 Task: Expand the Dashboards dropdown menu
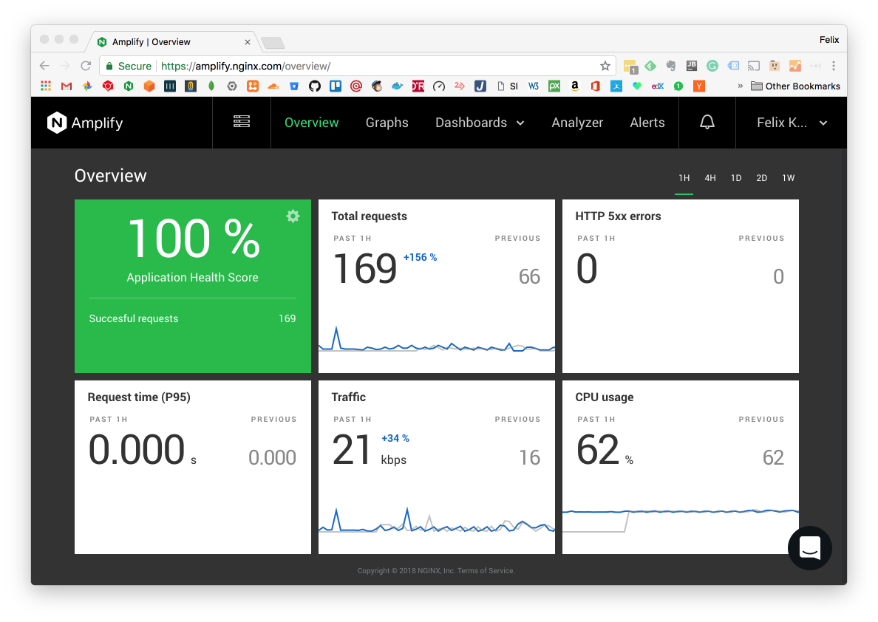pyautogui.click(x=479, y=123)
